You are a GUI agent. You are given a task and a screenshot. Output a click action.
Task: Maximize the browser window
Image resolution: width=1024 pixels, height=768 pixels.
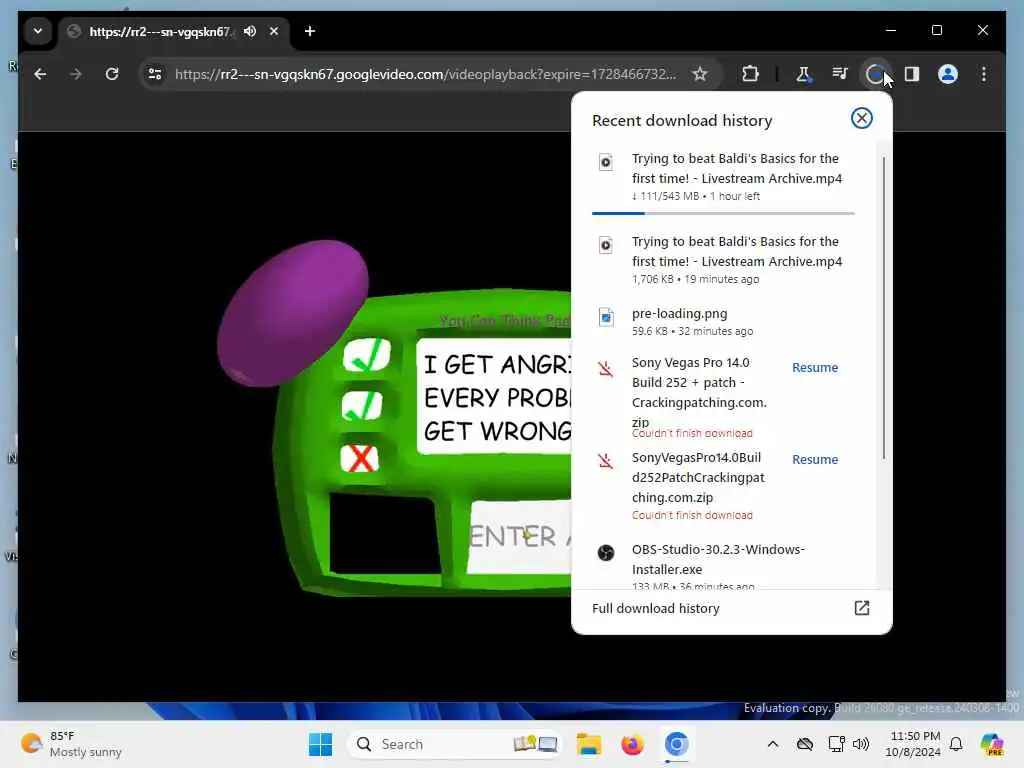click(936, 30)
